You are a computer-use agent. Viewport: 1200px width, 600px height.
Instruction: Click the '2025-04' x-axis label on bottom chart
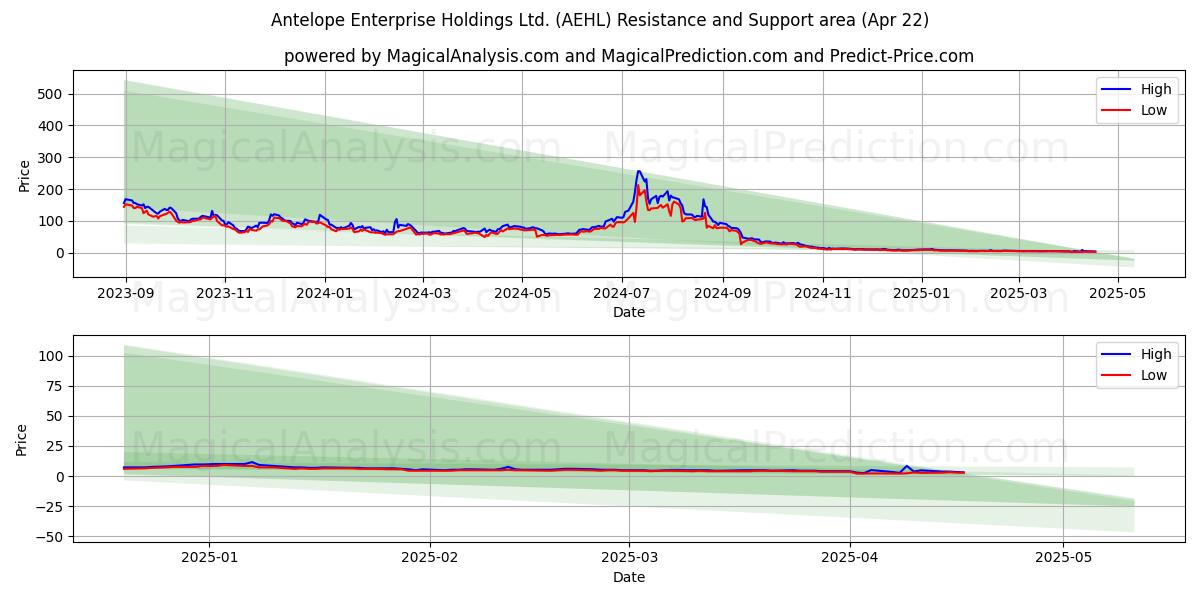[x=850, y=559]
